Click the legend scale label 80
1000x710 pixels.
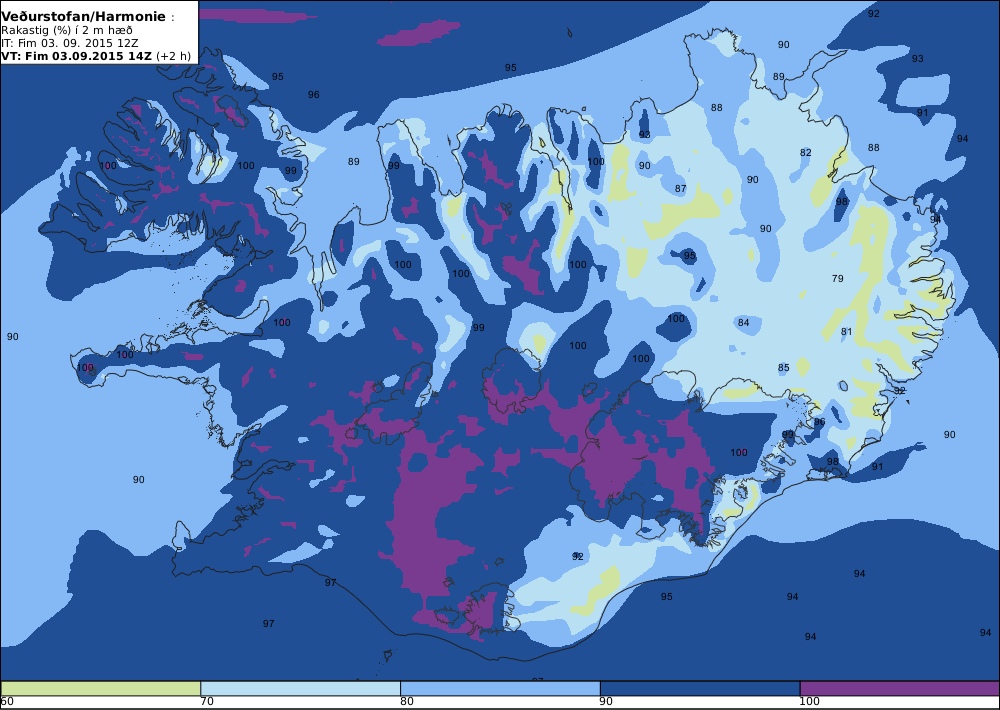[407, 702]
